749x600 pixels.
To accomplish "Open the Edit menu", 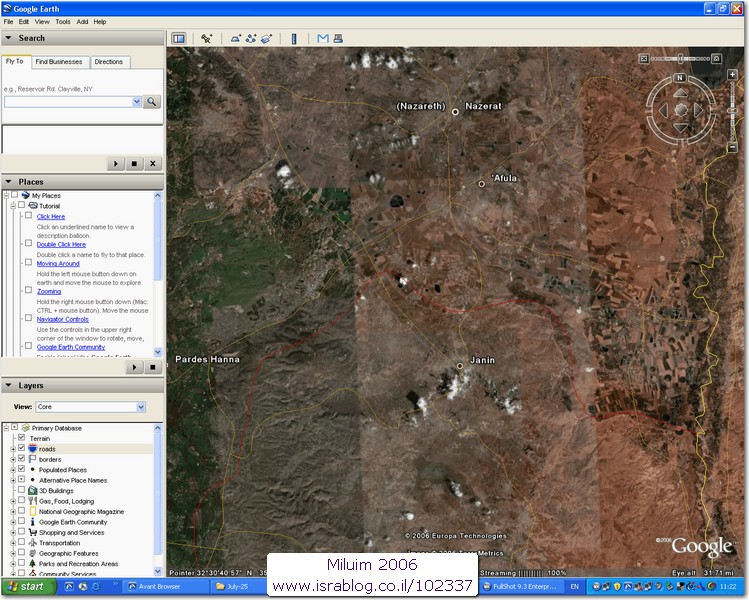I will point(24,22).
